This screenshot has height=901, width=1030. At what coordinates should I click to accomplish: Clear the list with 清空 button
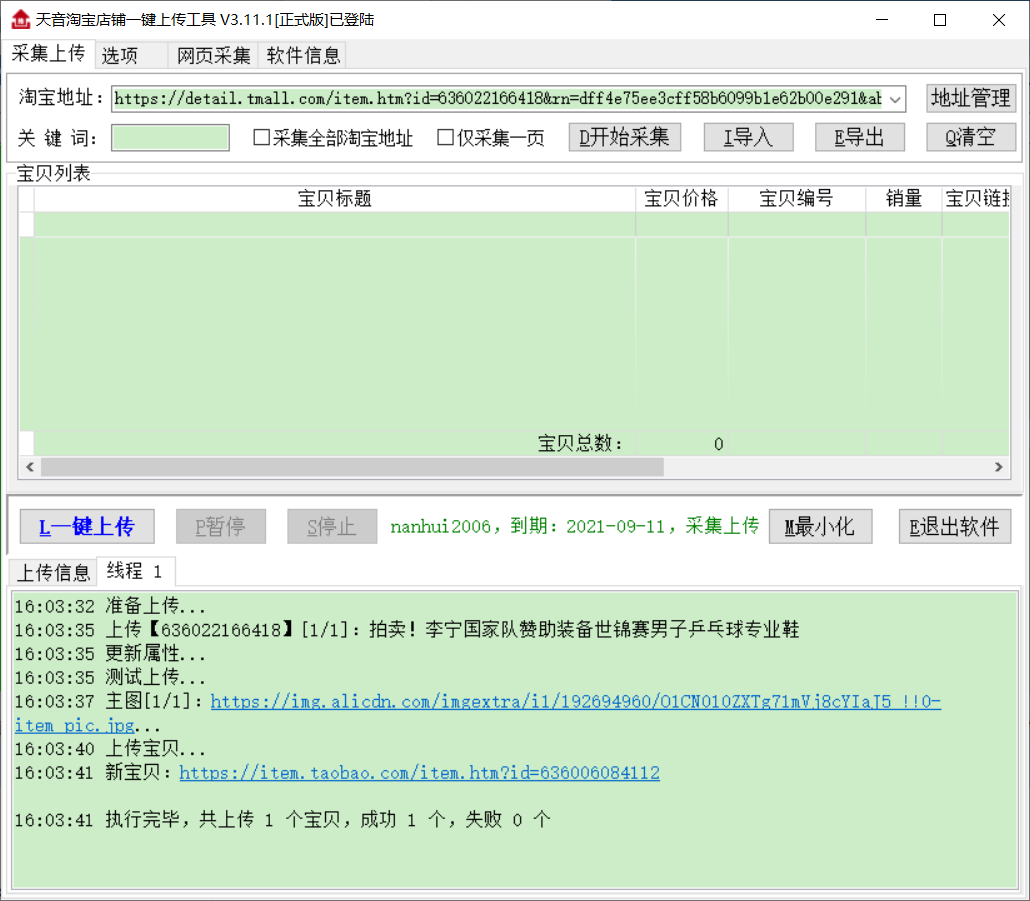coord(970,137)
